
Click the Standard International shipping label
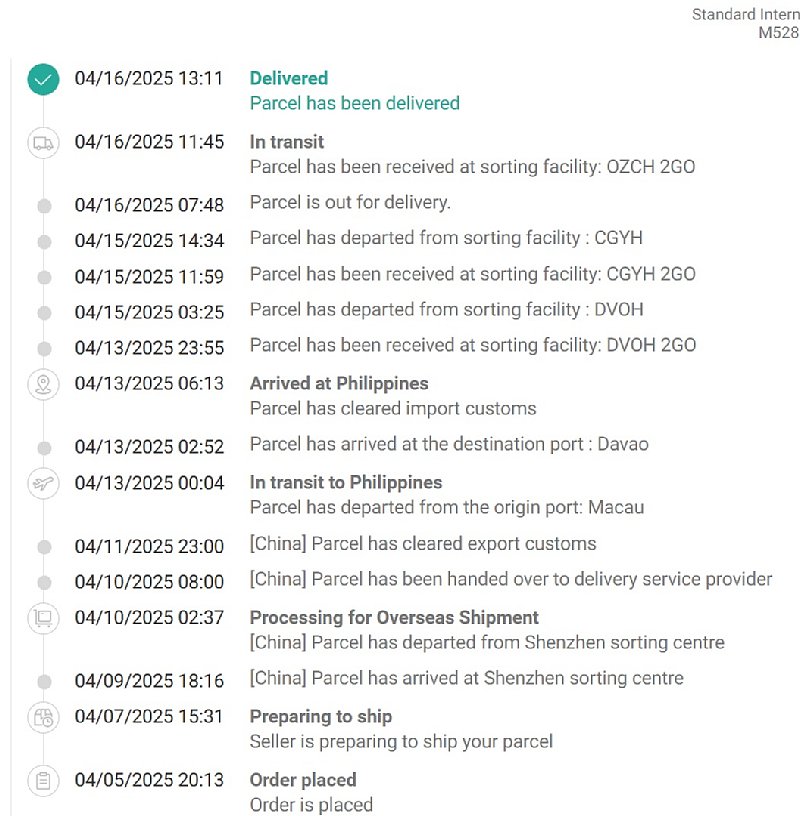click(x=745, y=14)
